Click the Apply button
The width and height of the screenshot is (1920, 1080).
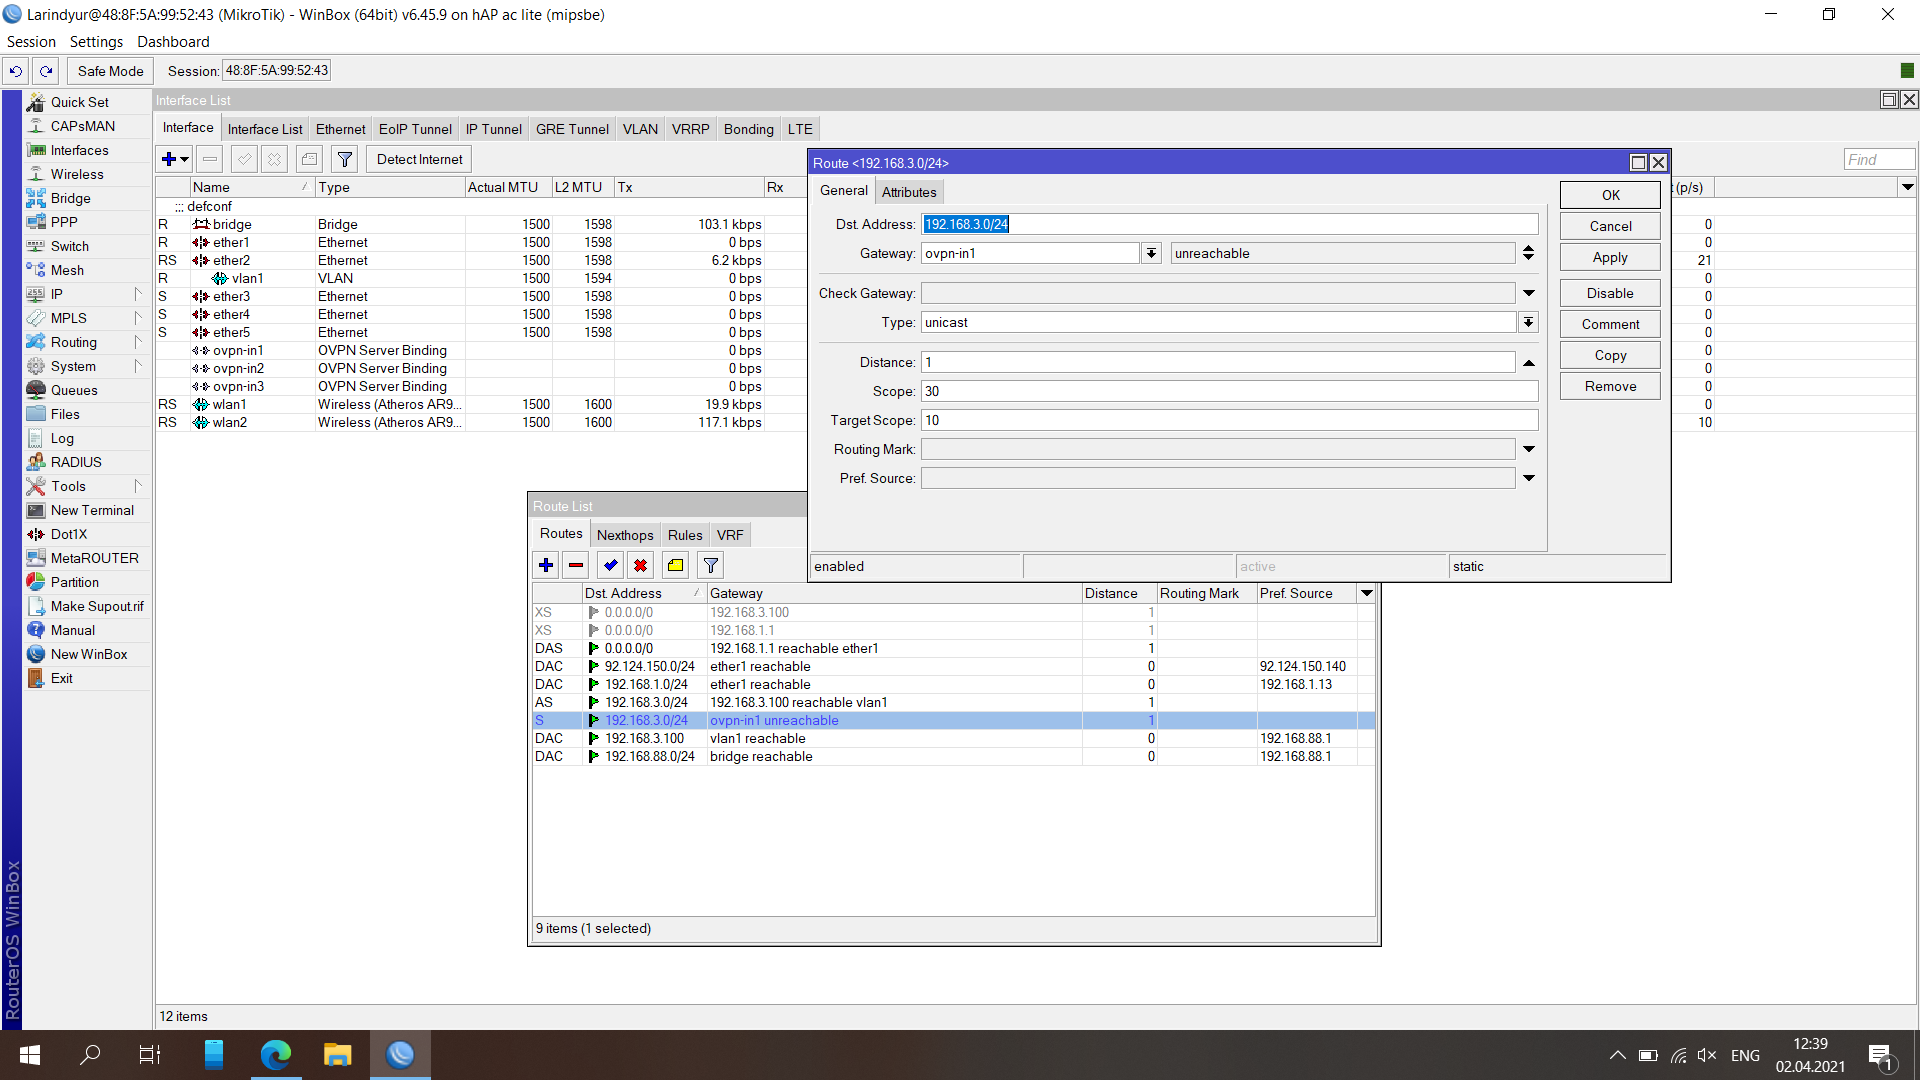[1610, 257]
